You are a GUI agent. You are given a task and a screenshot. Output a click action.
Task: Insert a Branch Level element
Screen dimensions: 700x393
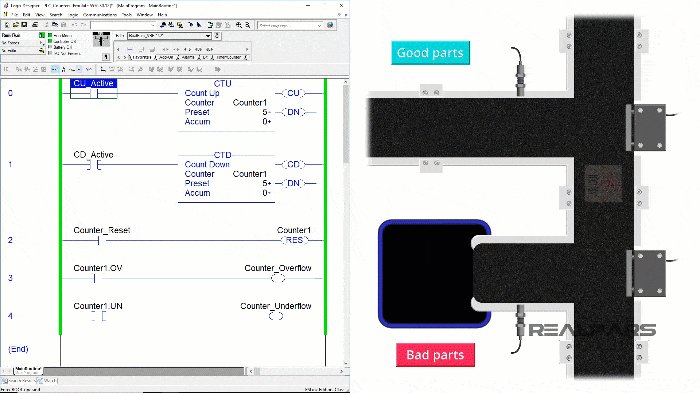152,49
